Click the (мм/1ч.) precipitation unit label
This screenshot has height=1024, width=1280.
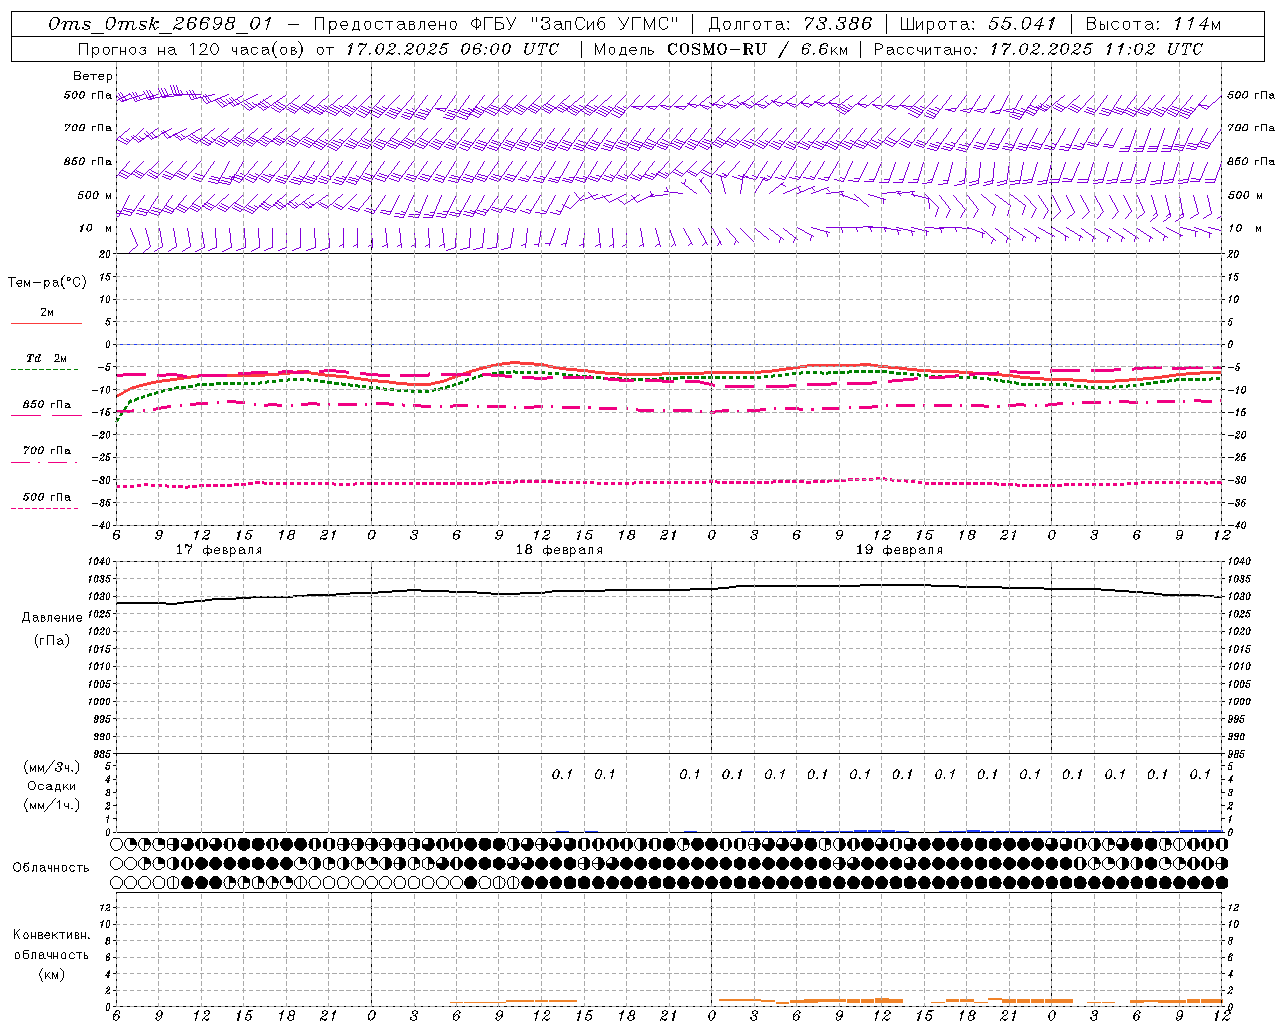click(52, 805)
